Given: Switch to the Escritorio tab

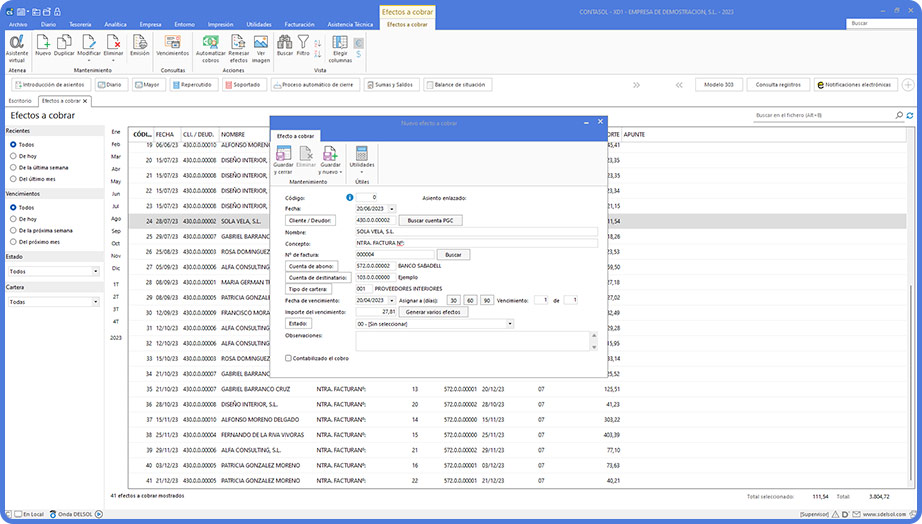Looking at the screenshot, I should (20, 101).
